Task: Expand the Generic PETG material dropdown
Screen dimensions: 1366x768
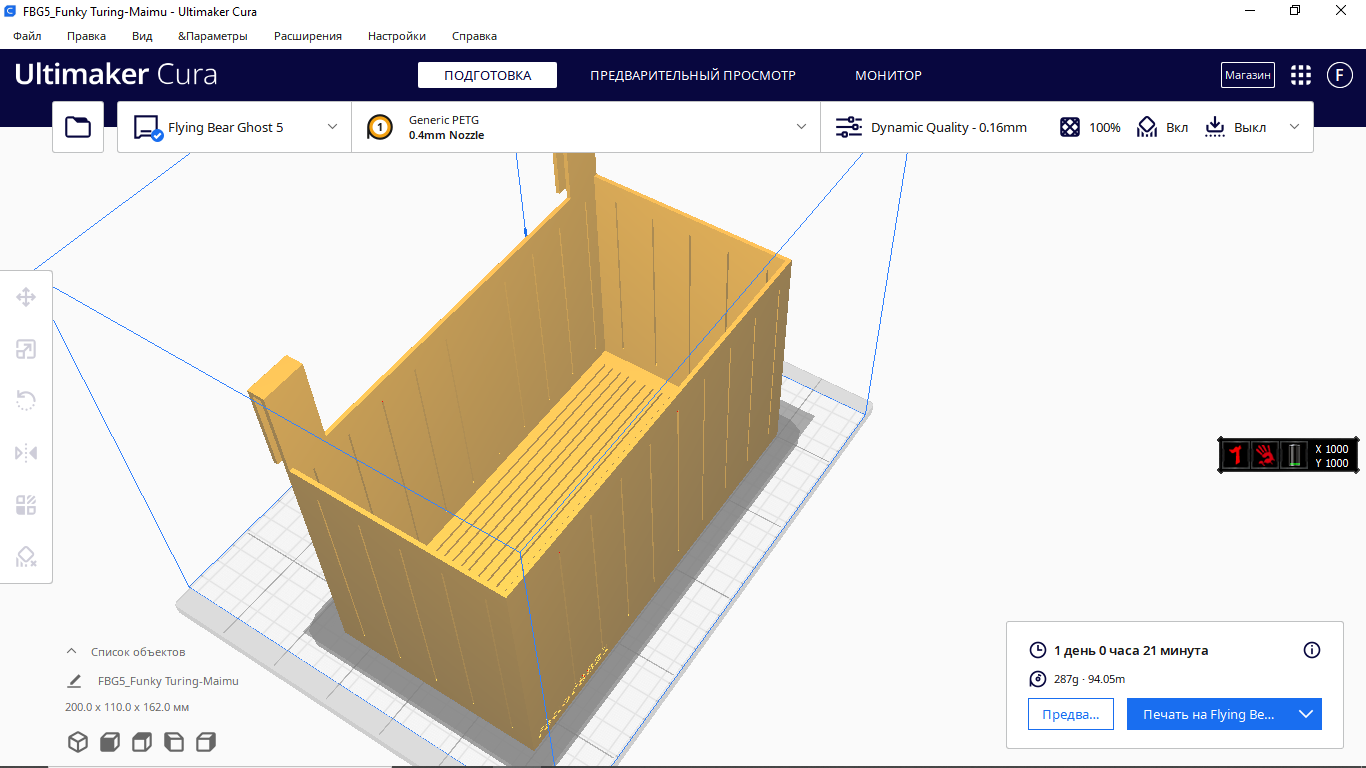Action: click(586, 127)
